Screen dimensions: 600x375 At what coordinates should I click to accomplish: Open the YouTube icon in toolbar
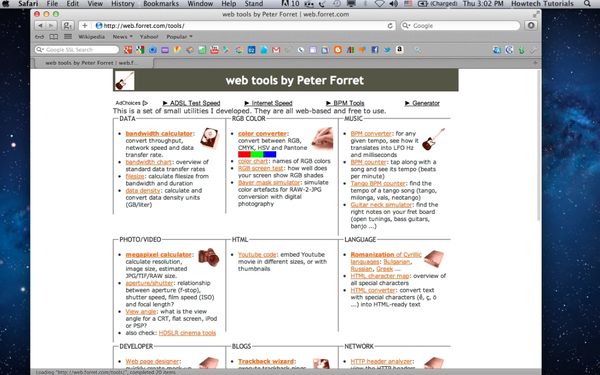click(214, 50)
